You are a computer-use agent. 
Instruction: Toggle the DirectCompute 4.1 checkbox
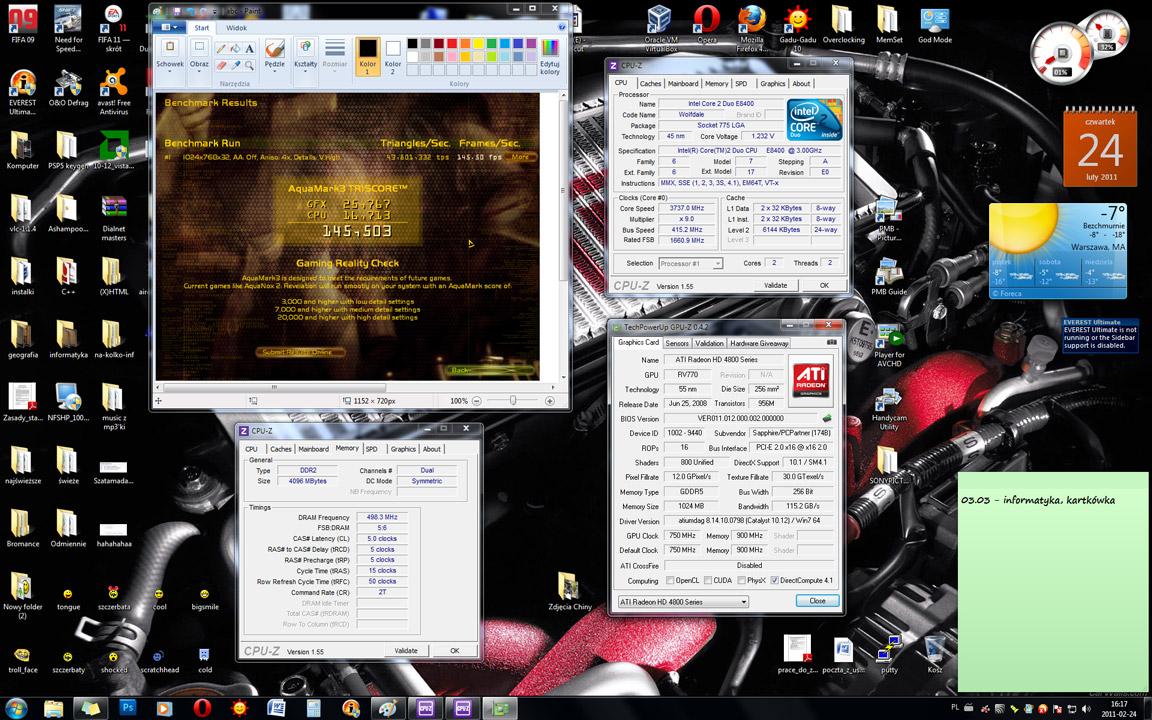tap(774, 580)
